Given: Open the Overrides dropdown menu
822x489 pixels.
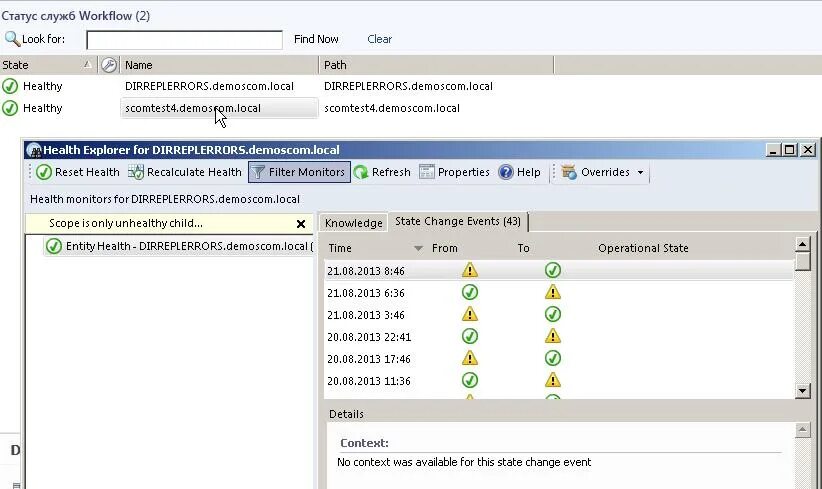Looking at the screenshot, I should point(603,172).
